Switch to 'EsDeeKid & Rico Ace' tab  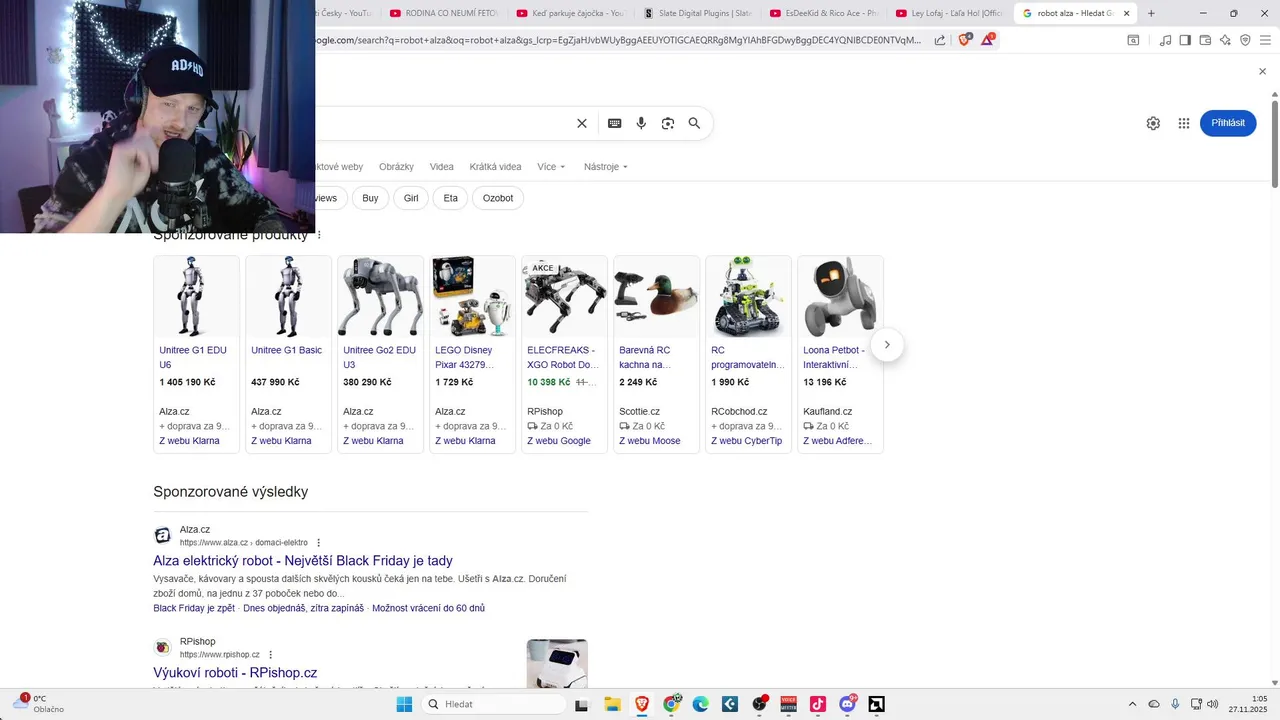click(825, 13)
